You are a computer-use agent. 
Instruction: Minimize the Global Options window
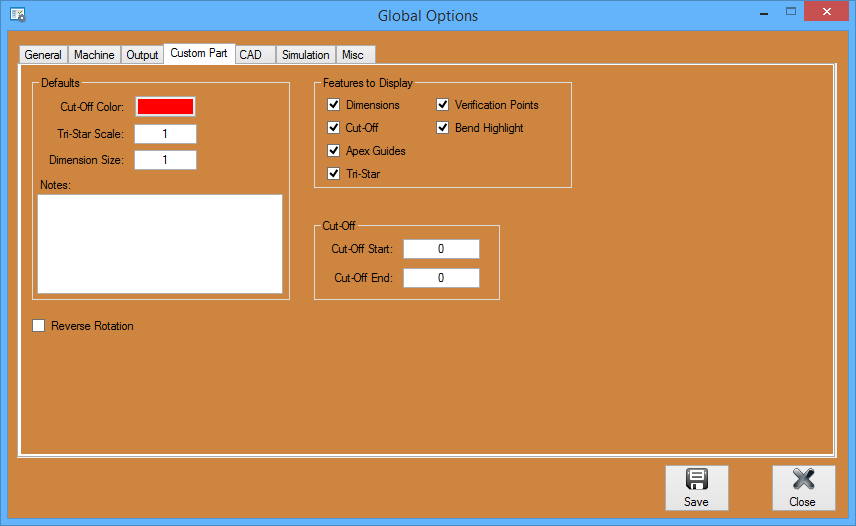[764, 12]
